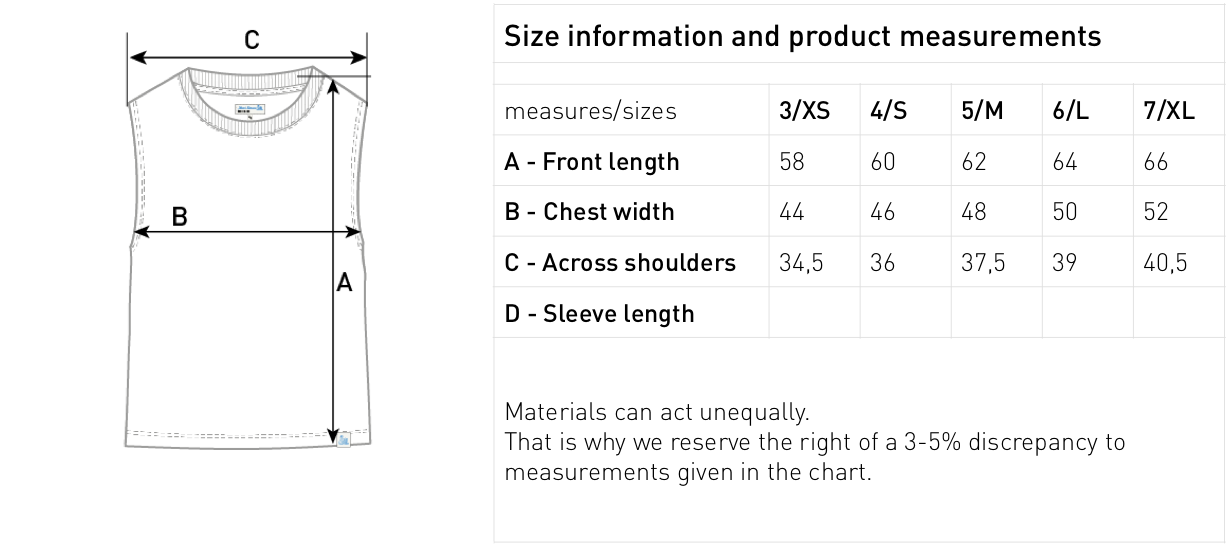
Task: Click the 6/L size header
Action: (x=1071, y=111)
